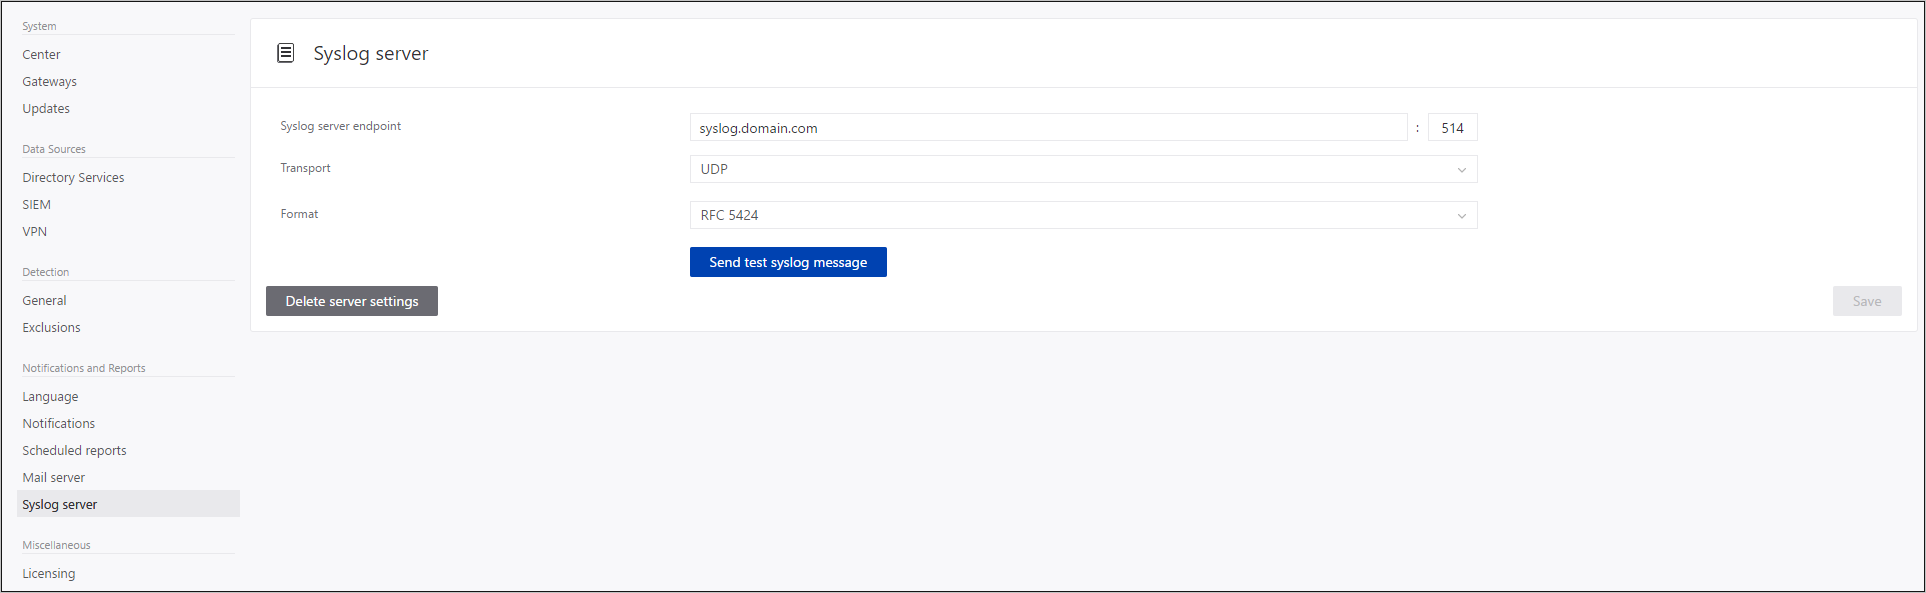Open Center in the sidebar
Screen dimensions: 1926x593
pyautogui.click(x=41, y=55)
